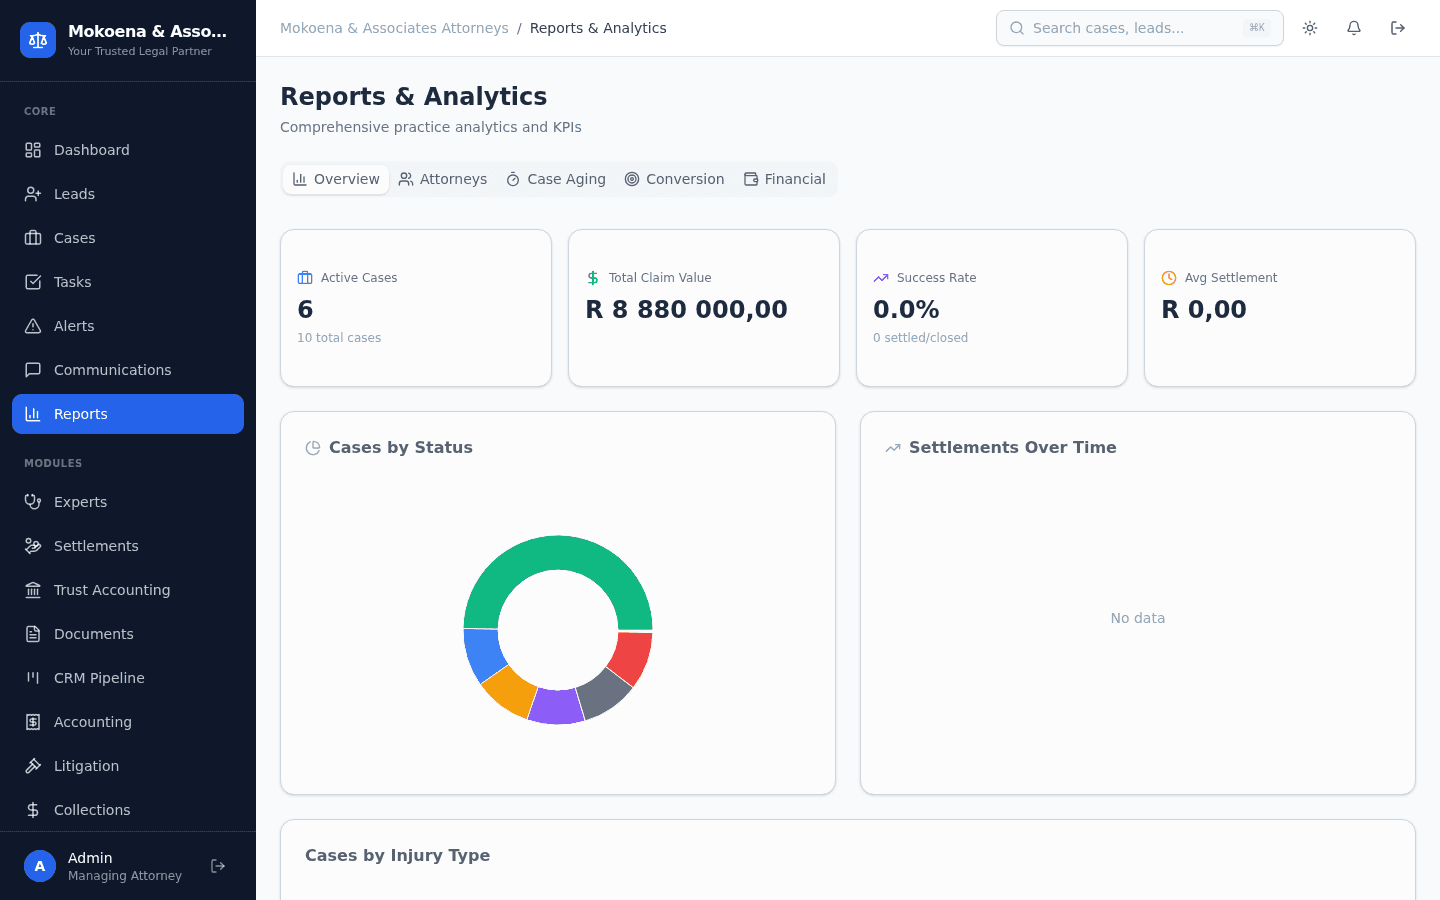The image size is (1440, 900).
Task: Open the Documents module
Action: click(x=128, y=634)
